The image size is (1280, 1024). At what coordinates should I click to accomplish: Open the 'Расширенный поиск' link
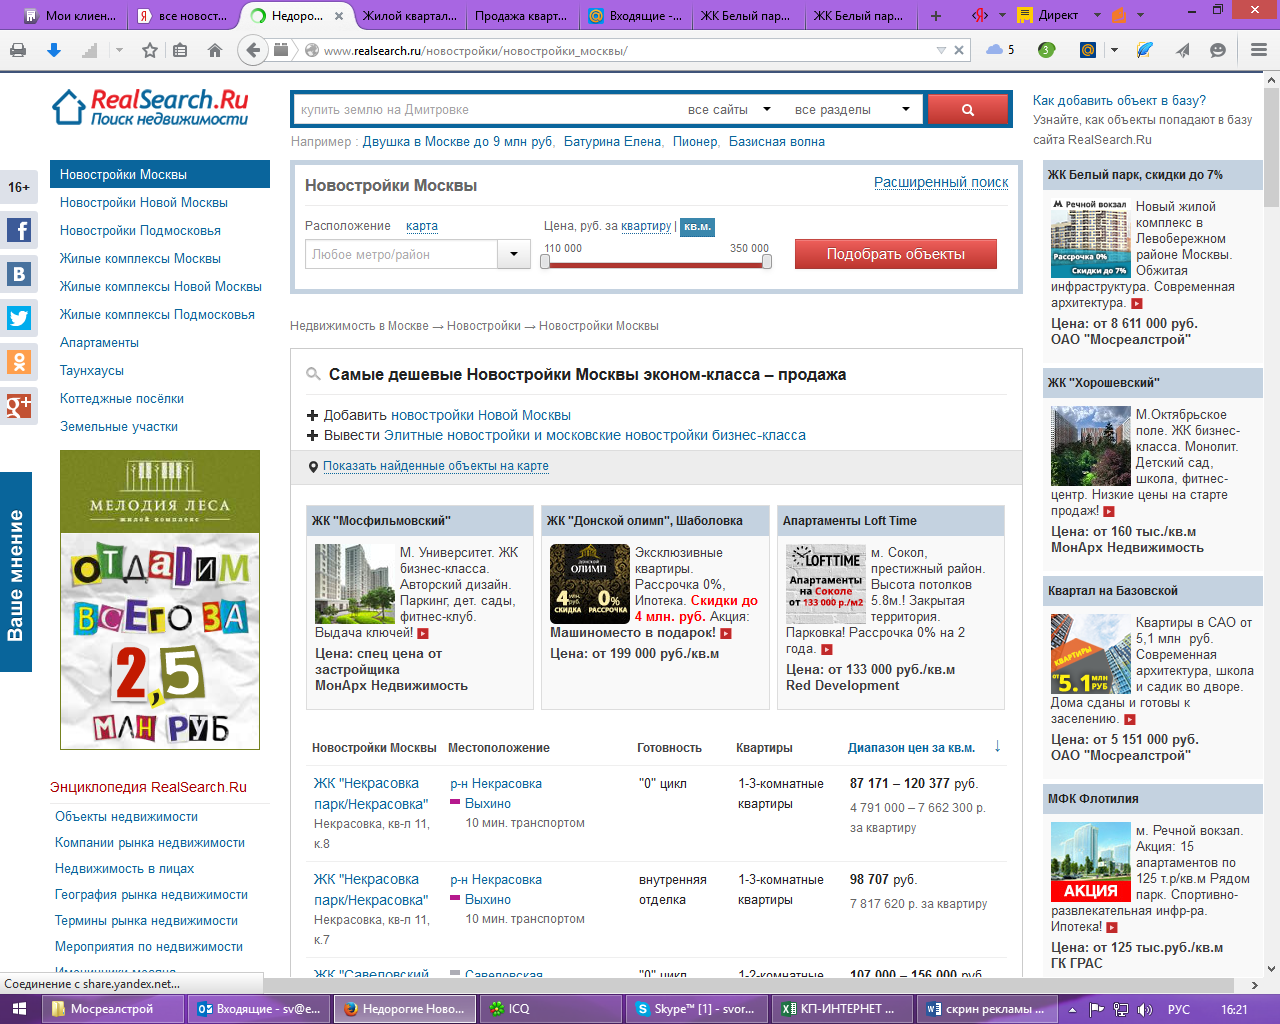941,182
